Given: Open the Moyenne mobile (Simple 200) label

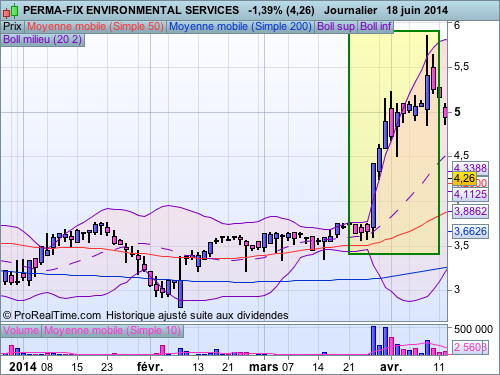Looking at the screenshot, I should point(240,26).
